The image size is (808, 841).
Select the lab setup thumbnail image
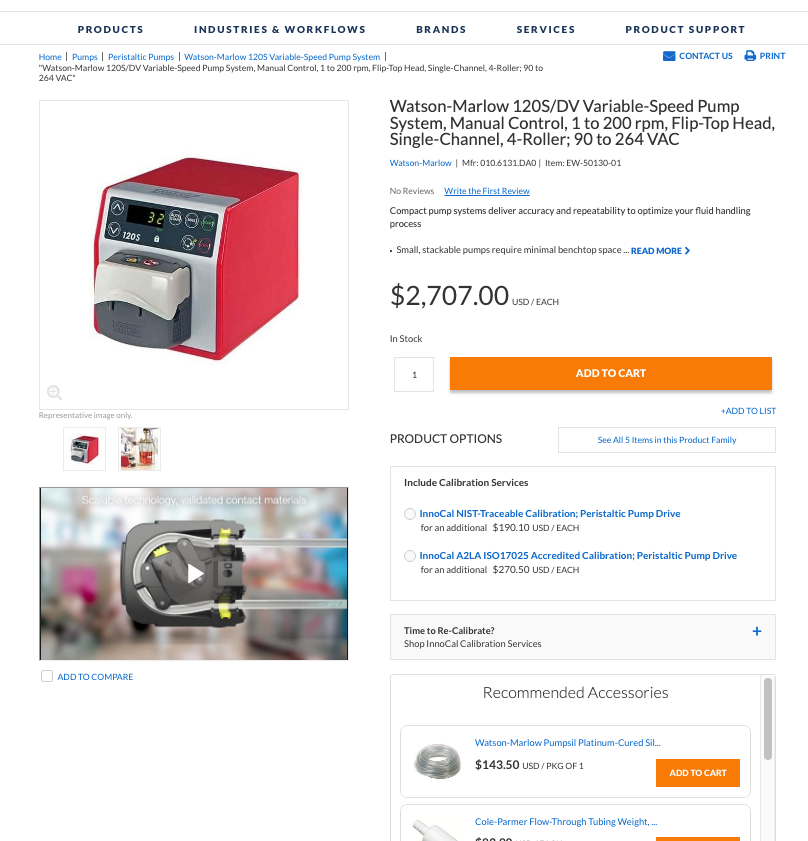(139, 449)
